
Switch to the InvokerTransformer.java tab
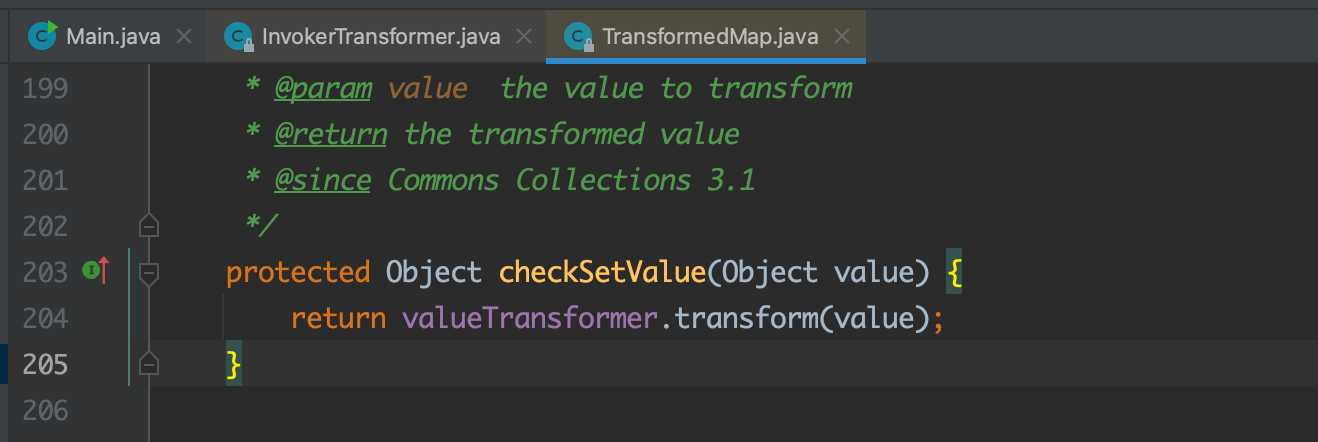tap(380, 37)
